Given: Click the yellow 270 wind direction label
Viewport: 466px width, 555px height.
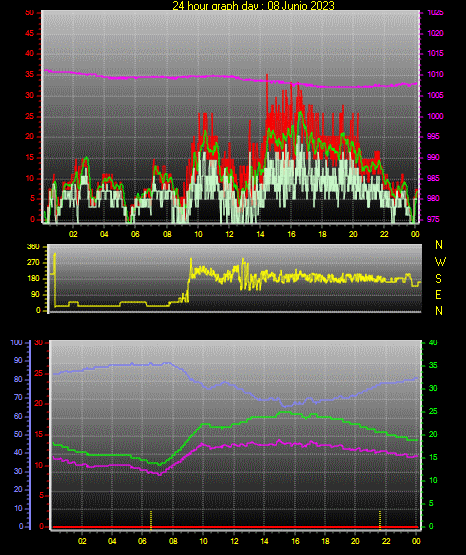Looking at the screenshot, I should 33,263.
